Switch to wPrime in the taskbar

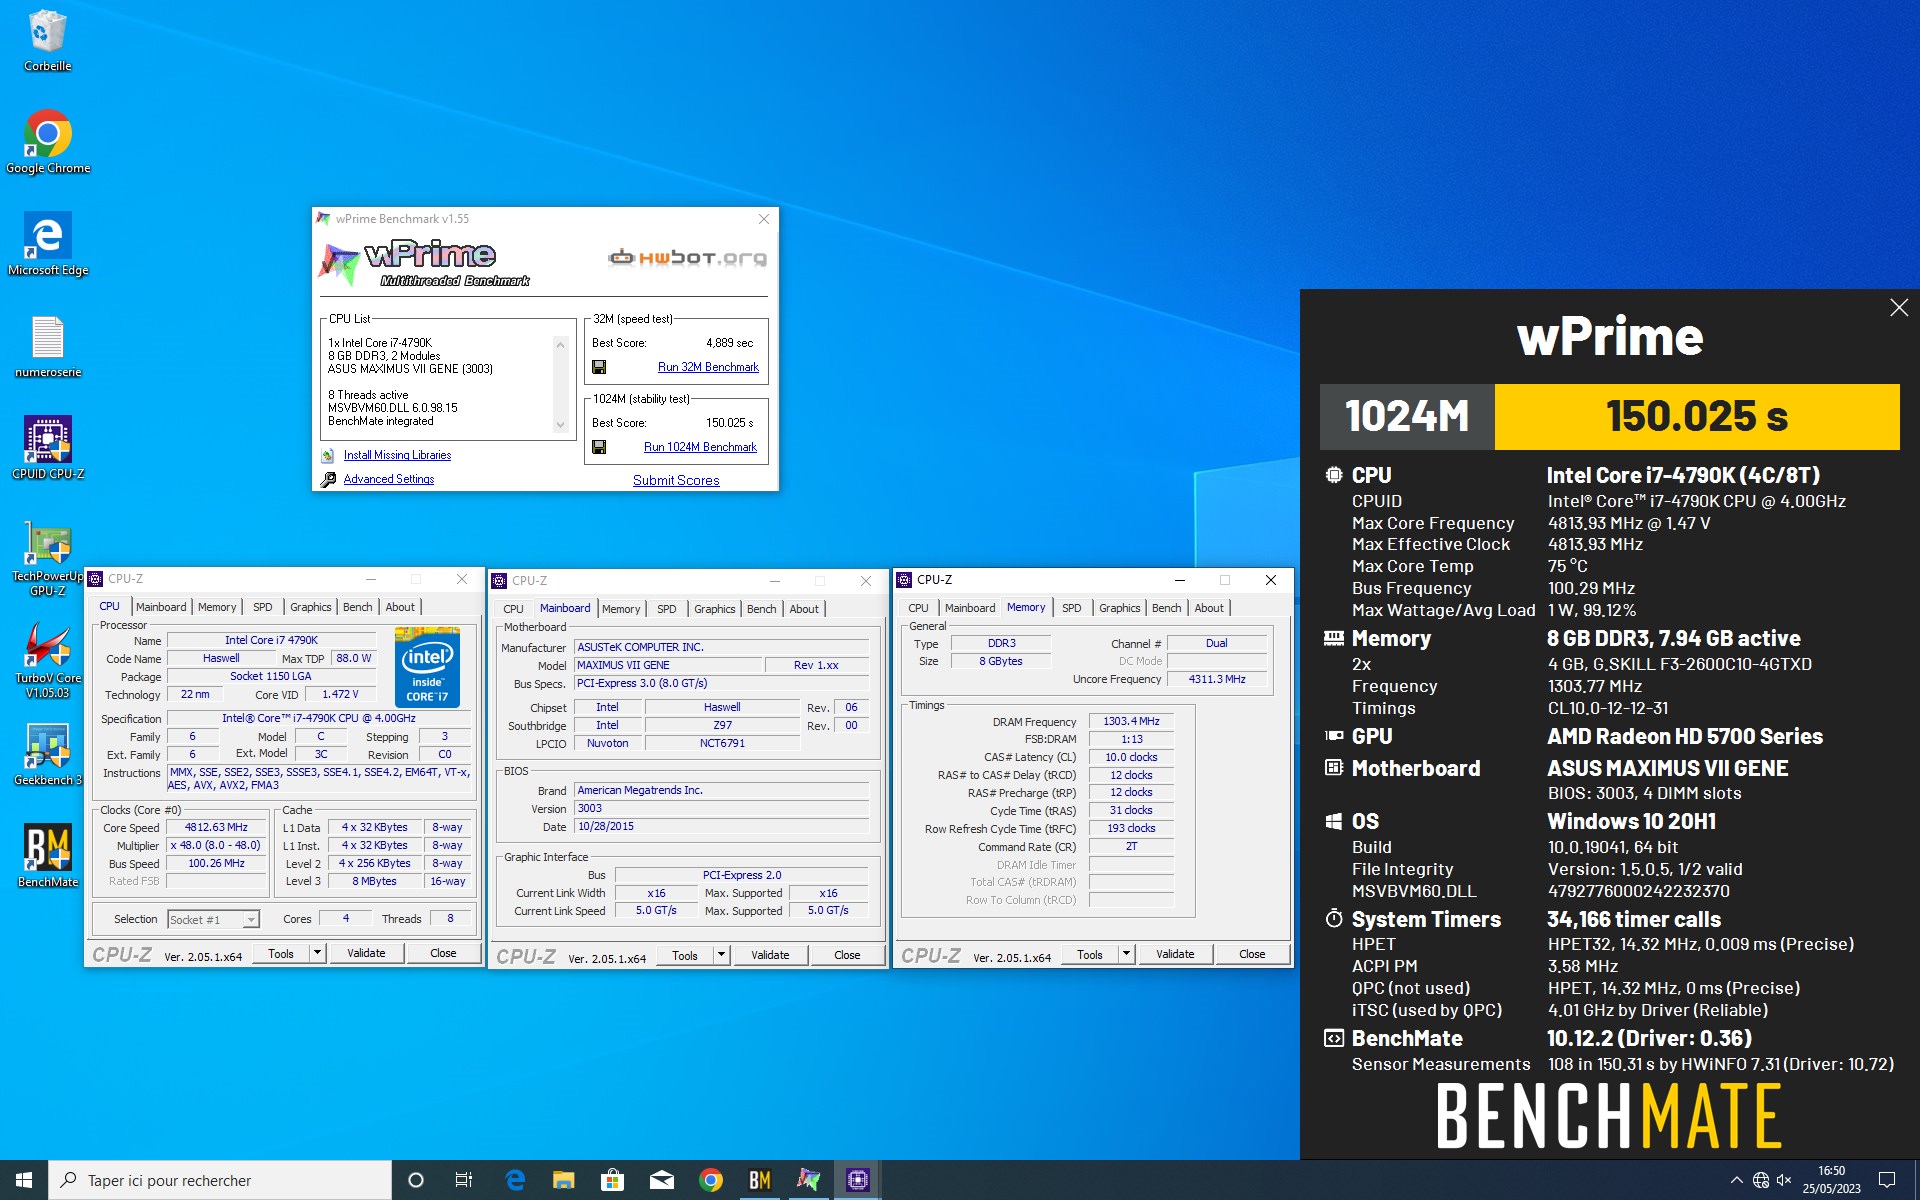[808, 1180]
